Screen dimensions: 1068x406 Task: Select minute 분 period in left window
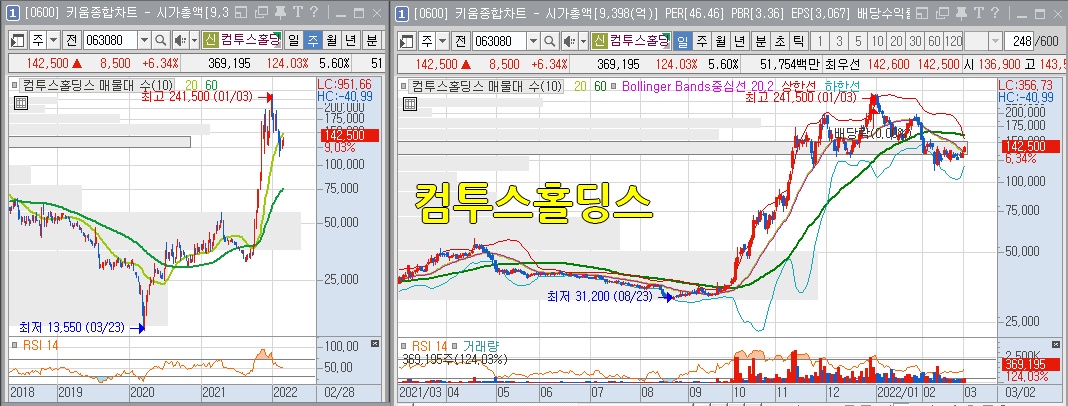point(371,41)
